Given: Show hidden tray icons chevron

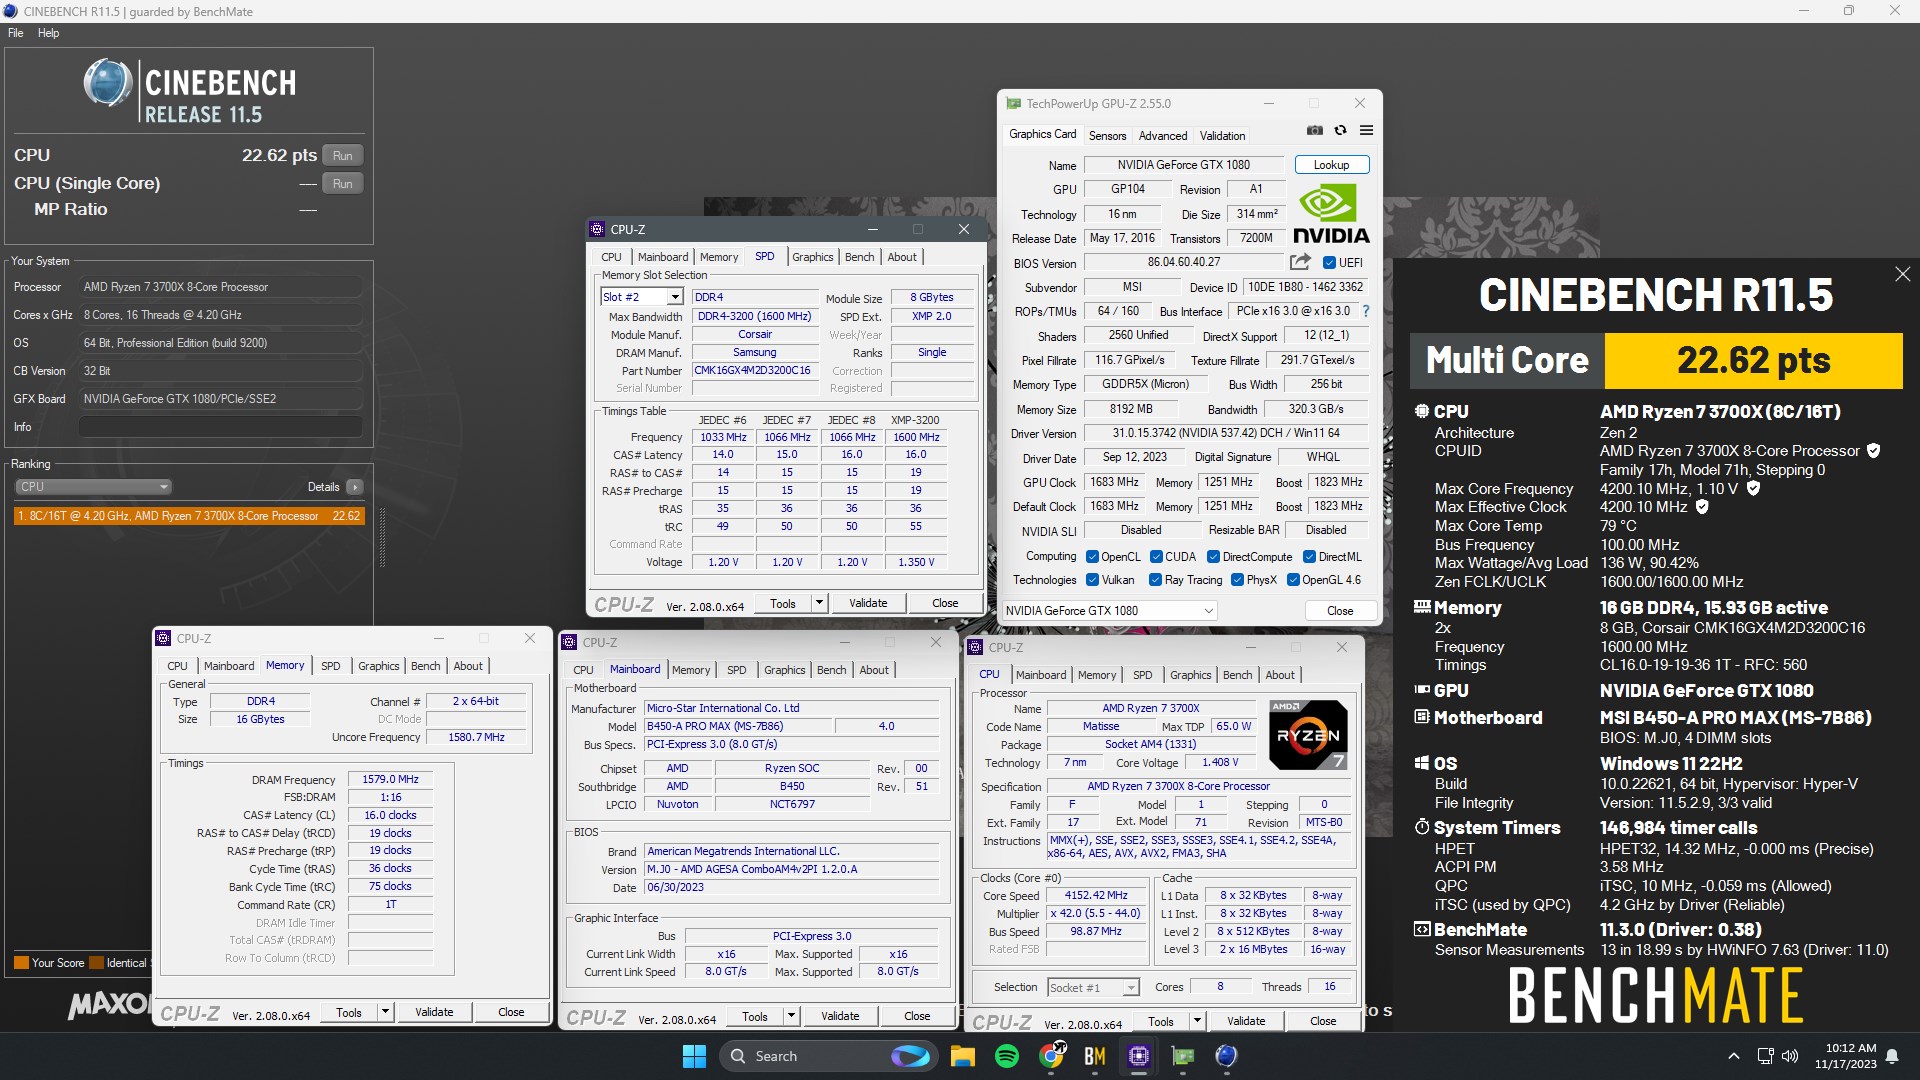Looking at the screenshot, I should click(x=1733, y=1056).
